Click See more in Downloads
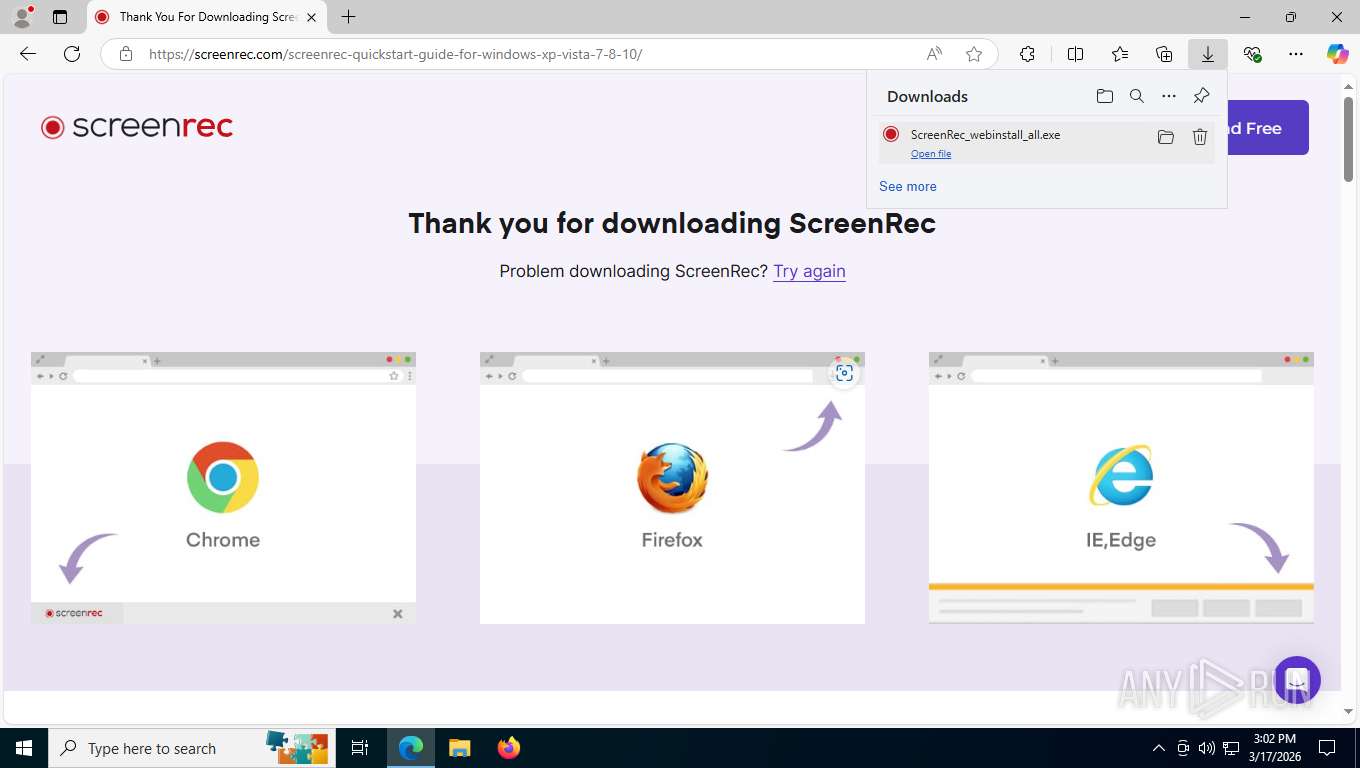This screenshot has width=1360, height=768. click(x=908, y=186)
